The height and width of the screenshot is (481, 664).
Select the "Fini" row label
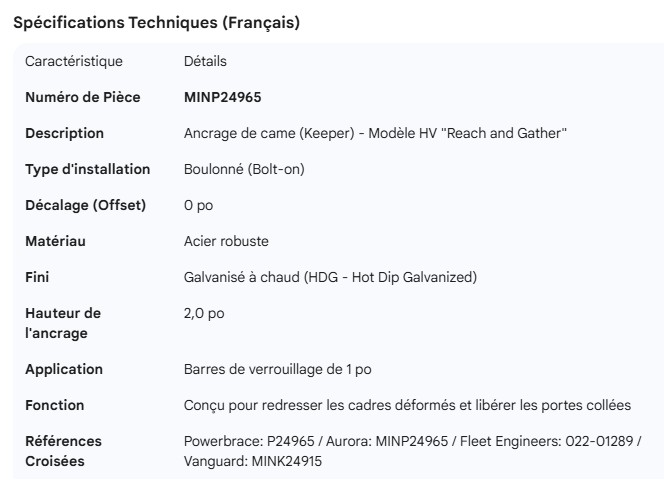(x=37, y=277)
